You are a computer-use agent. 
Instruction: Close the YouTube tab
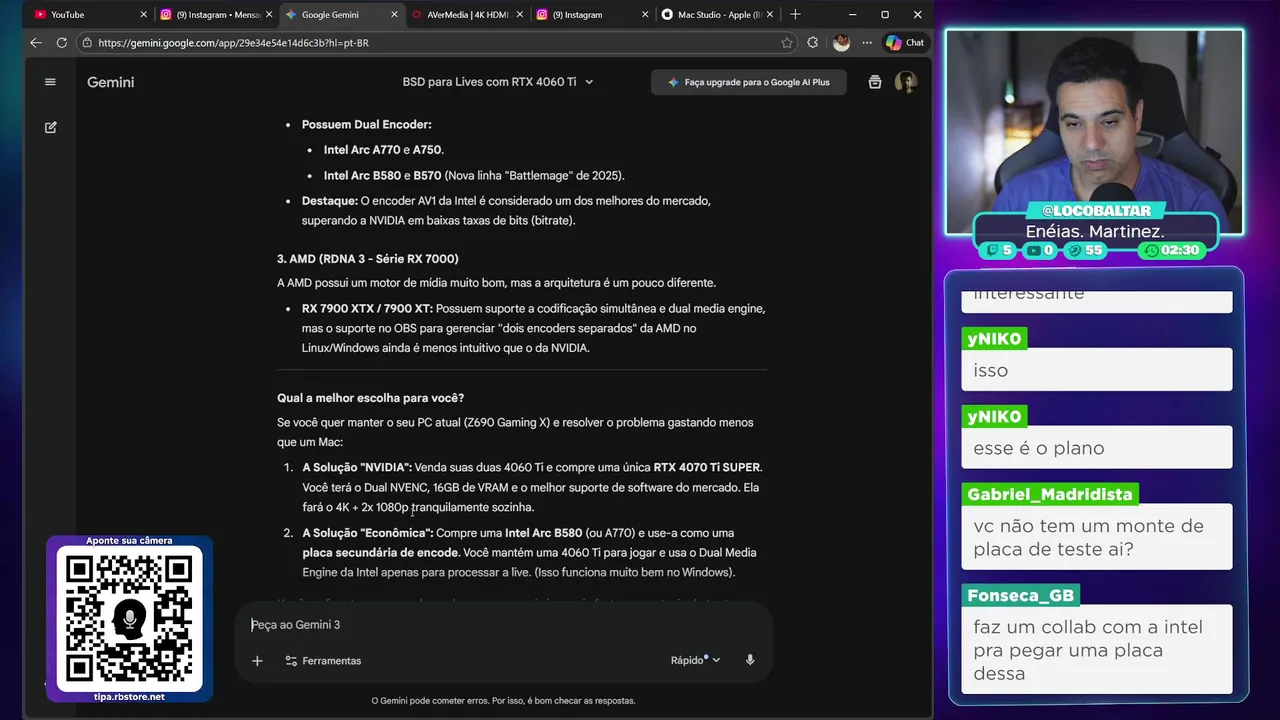143,15
